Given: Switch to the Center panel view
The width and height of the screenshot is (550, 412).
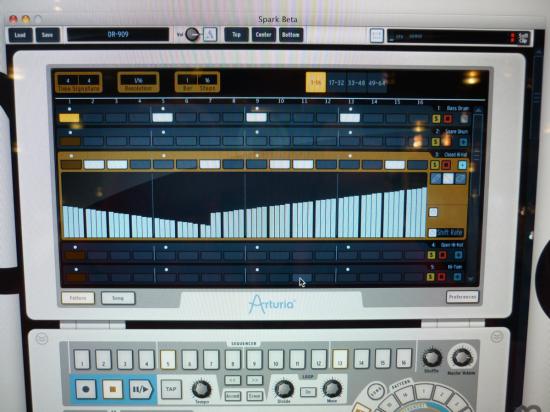Looking at the screenshot, I should coord(263,35).
